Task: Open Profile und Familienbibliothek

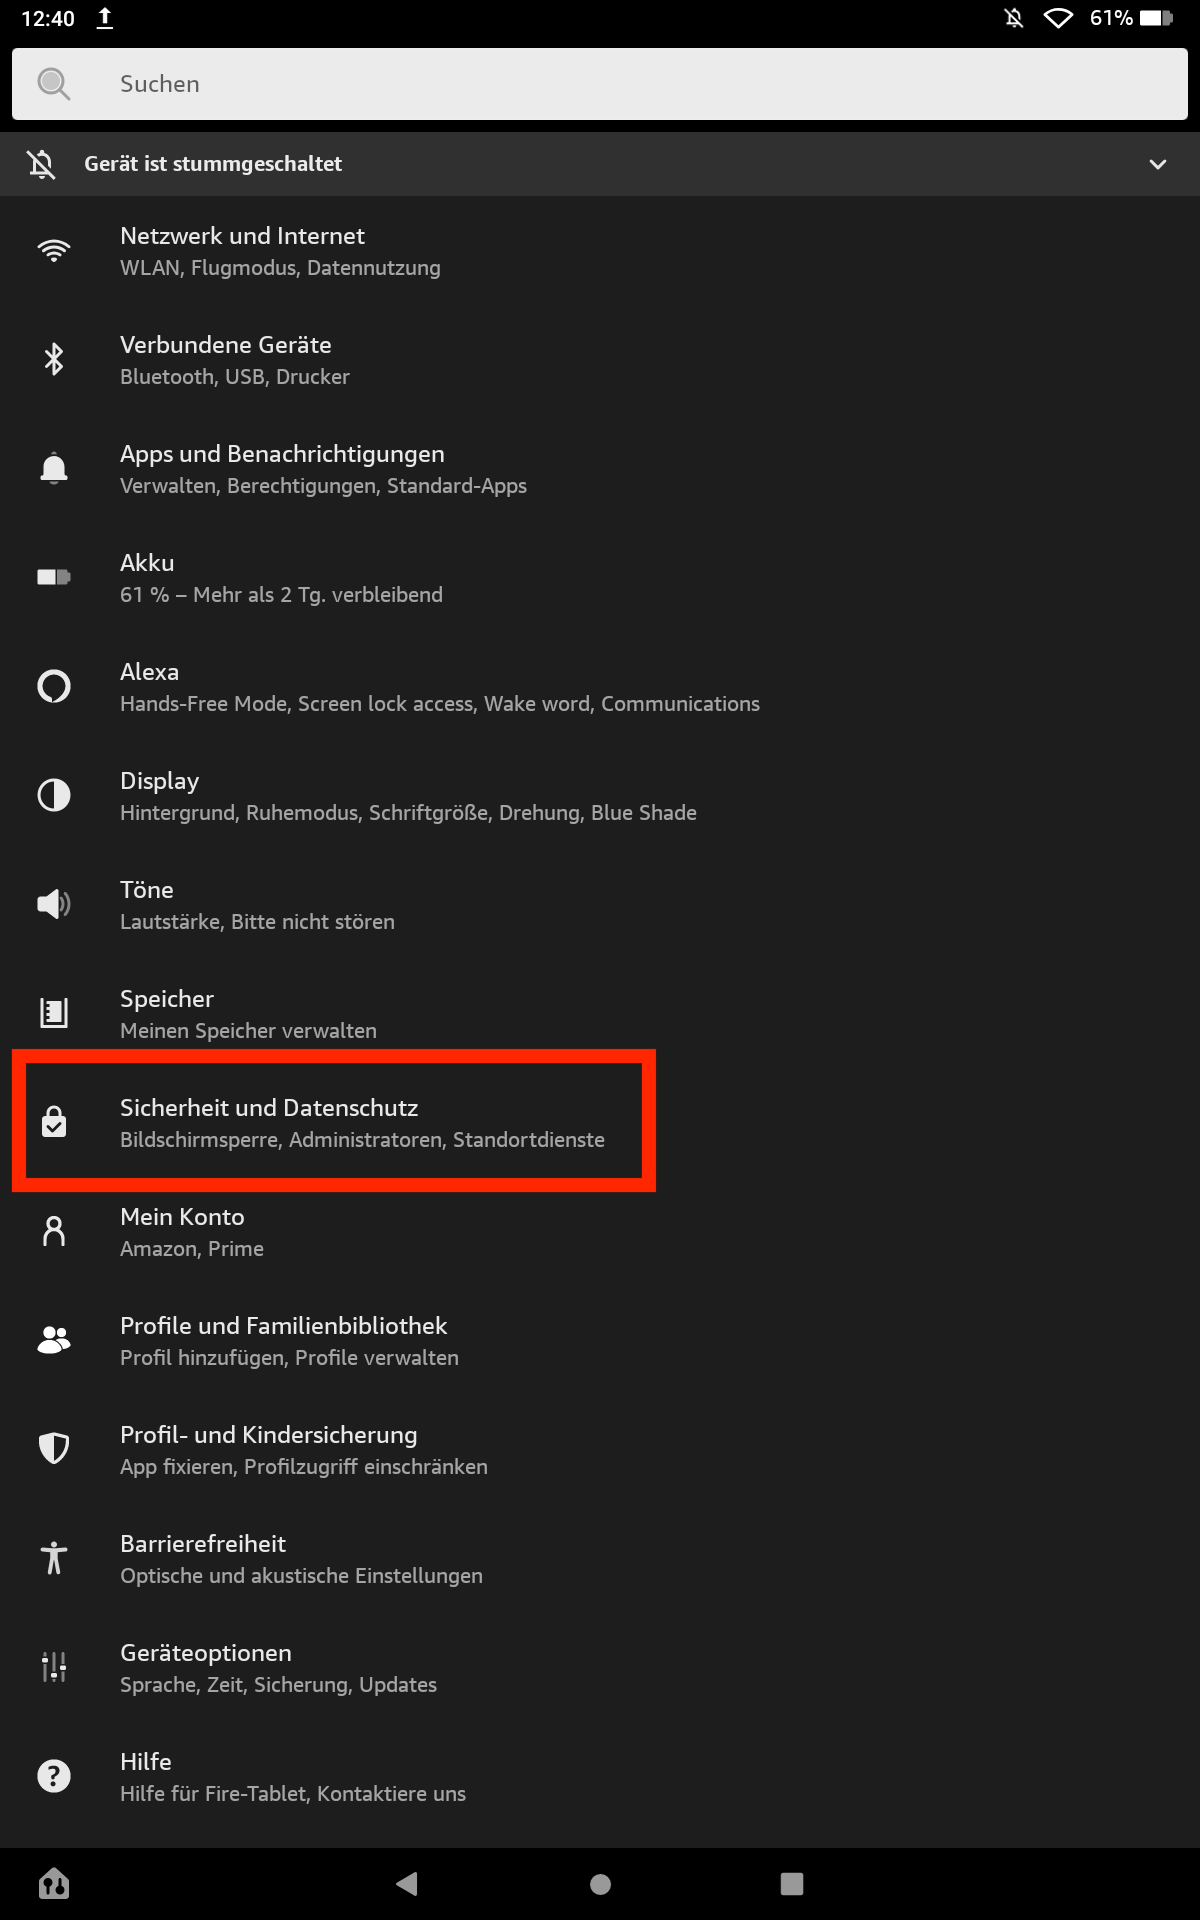Action: [289, 1341]
